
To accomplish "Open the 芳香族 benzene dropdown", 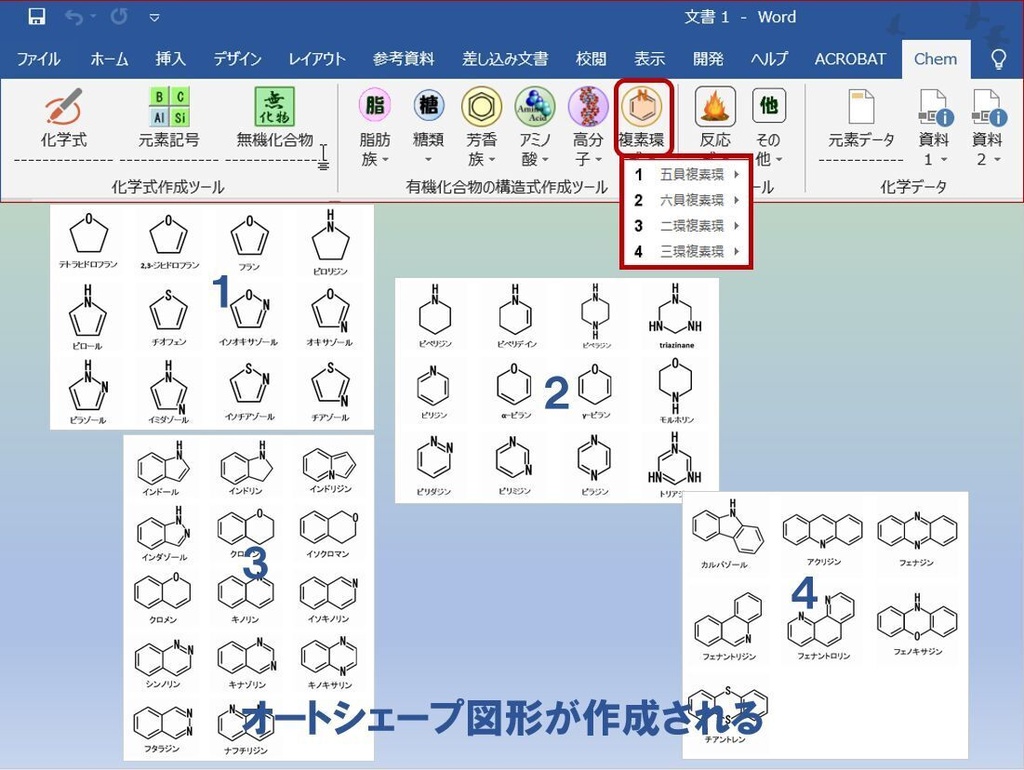I will (481, 127).
